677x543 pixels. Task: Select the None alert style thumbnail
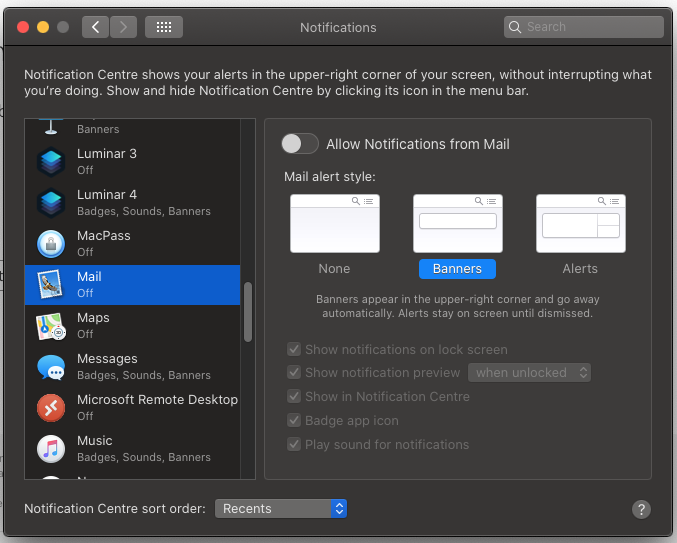point(335,223)
